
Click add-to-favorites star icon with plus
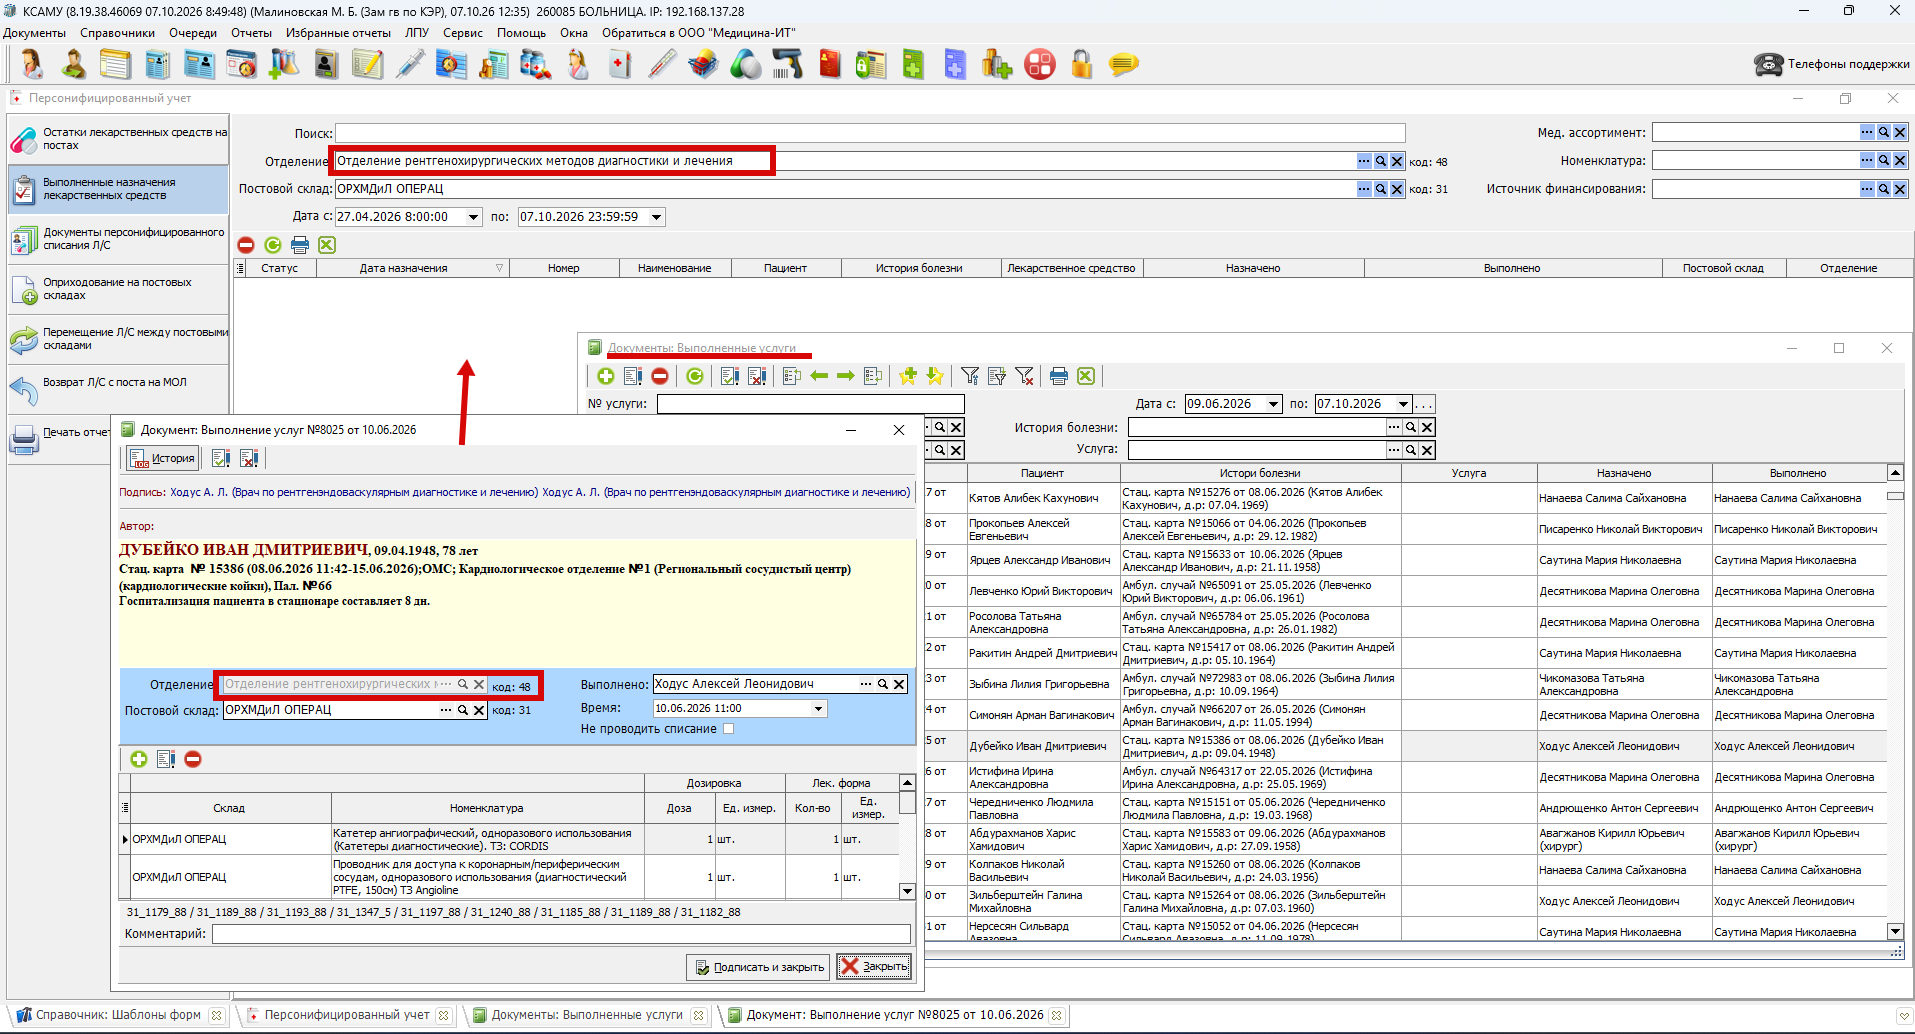pyautogui.click(x=908, y=376)
